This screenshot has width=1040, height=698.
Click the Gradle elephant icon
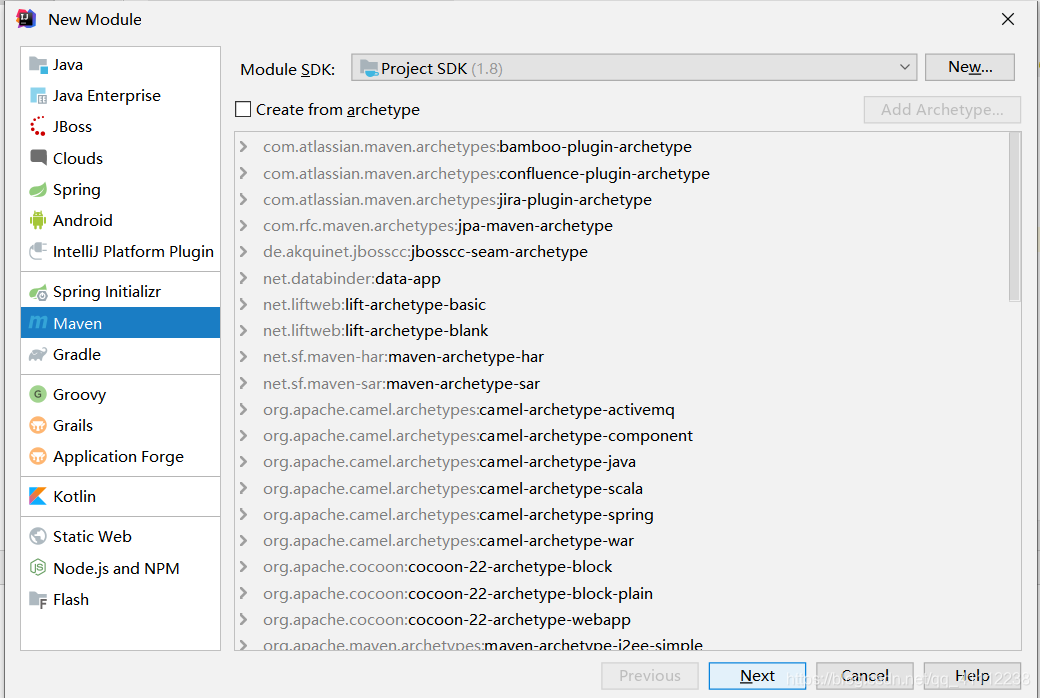pos(38,354)
